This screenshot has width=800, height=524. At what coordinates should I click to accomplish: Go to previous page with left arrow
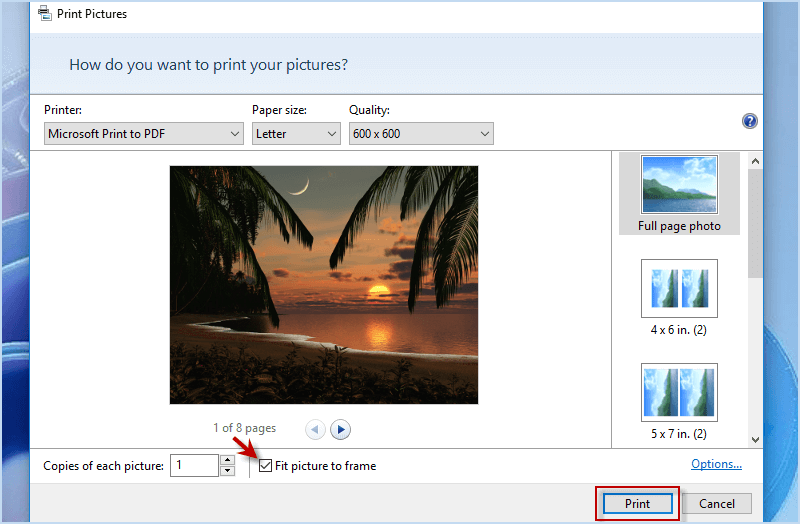click(x=315, y=429)
